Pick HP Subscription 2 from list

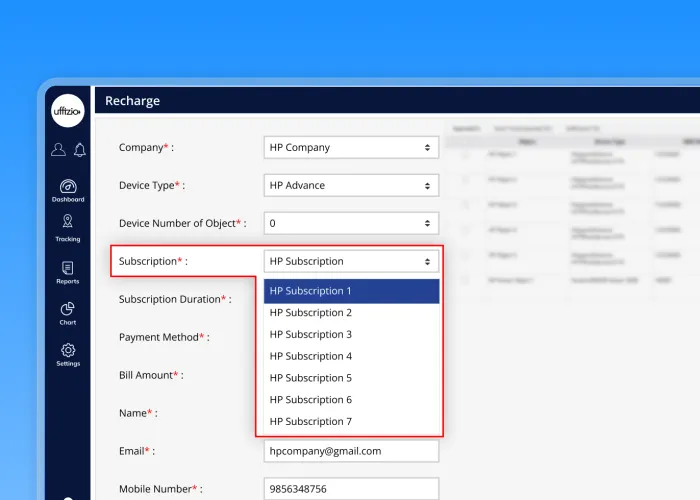[x=351, y=313]
